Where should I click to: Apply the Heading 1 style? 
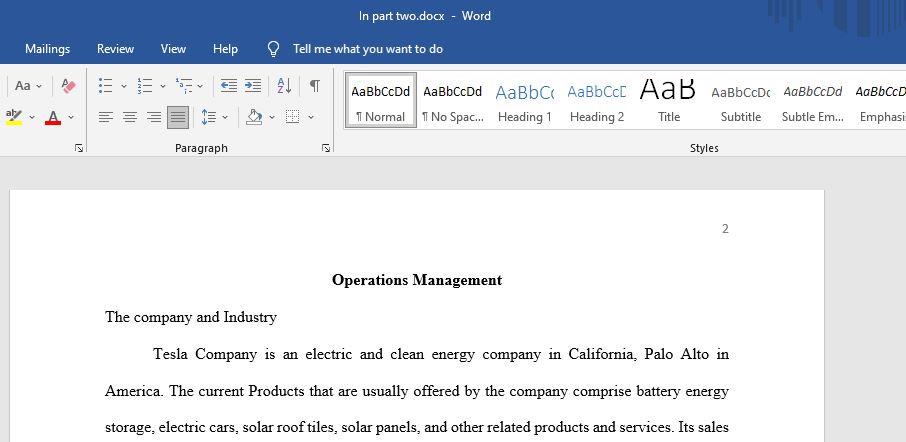[525, 100]
